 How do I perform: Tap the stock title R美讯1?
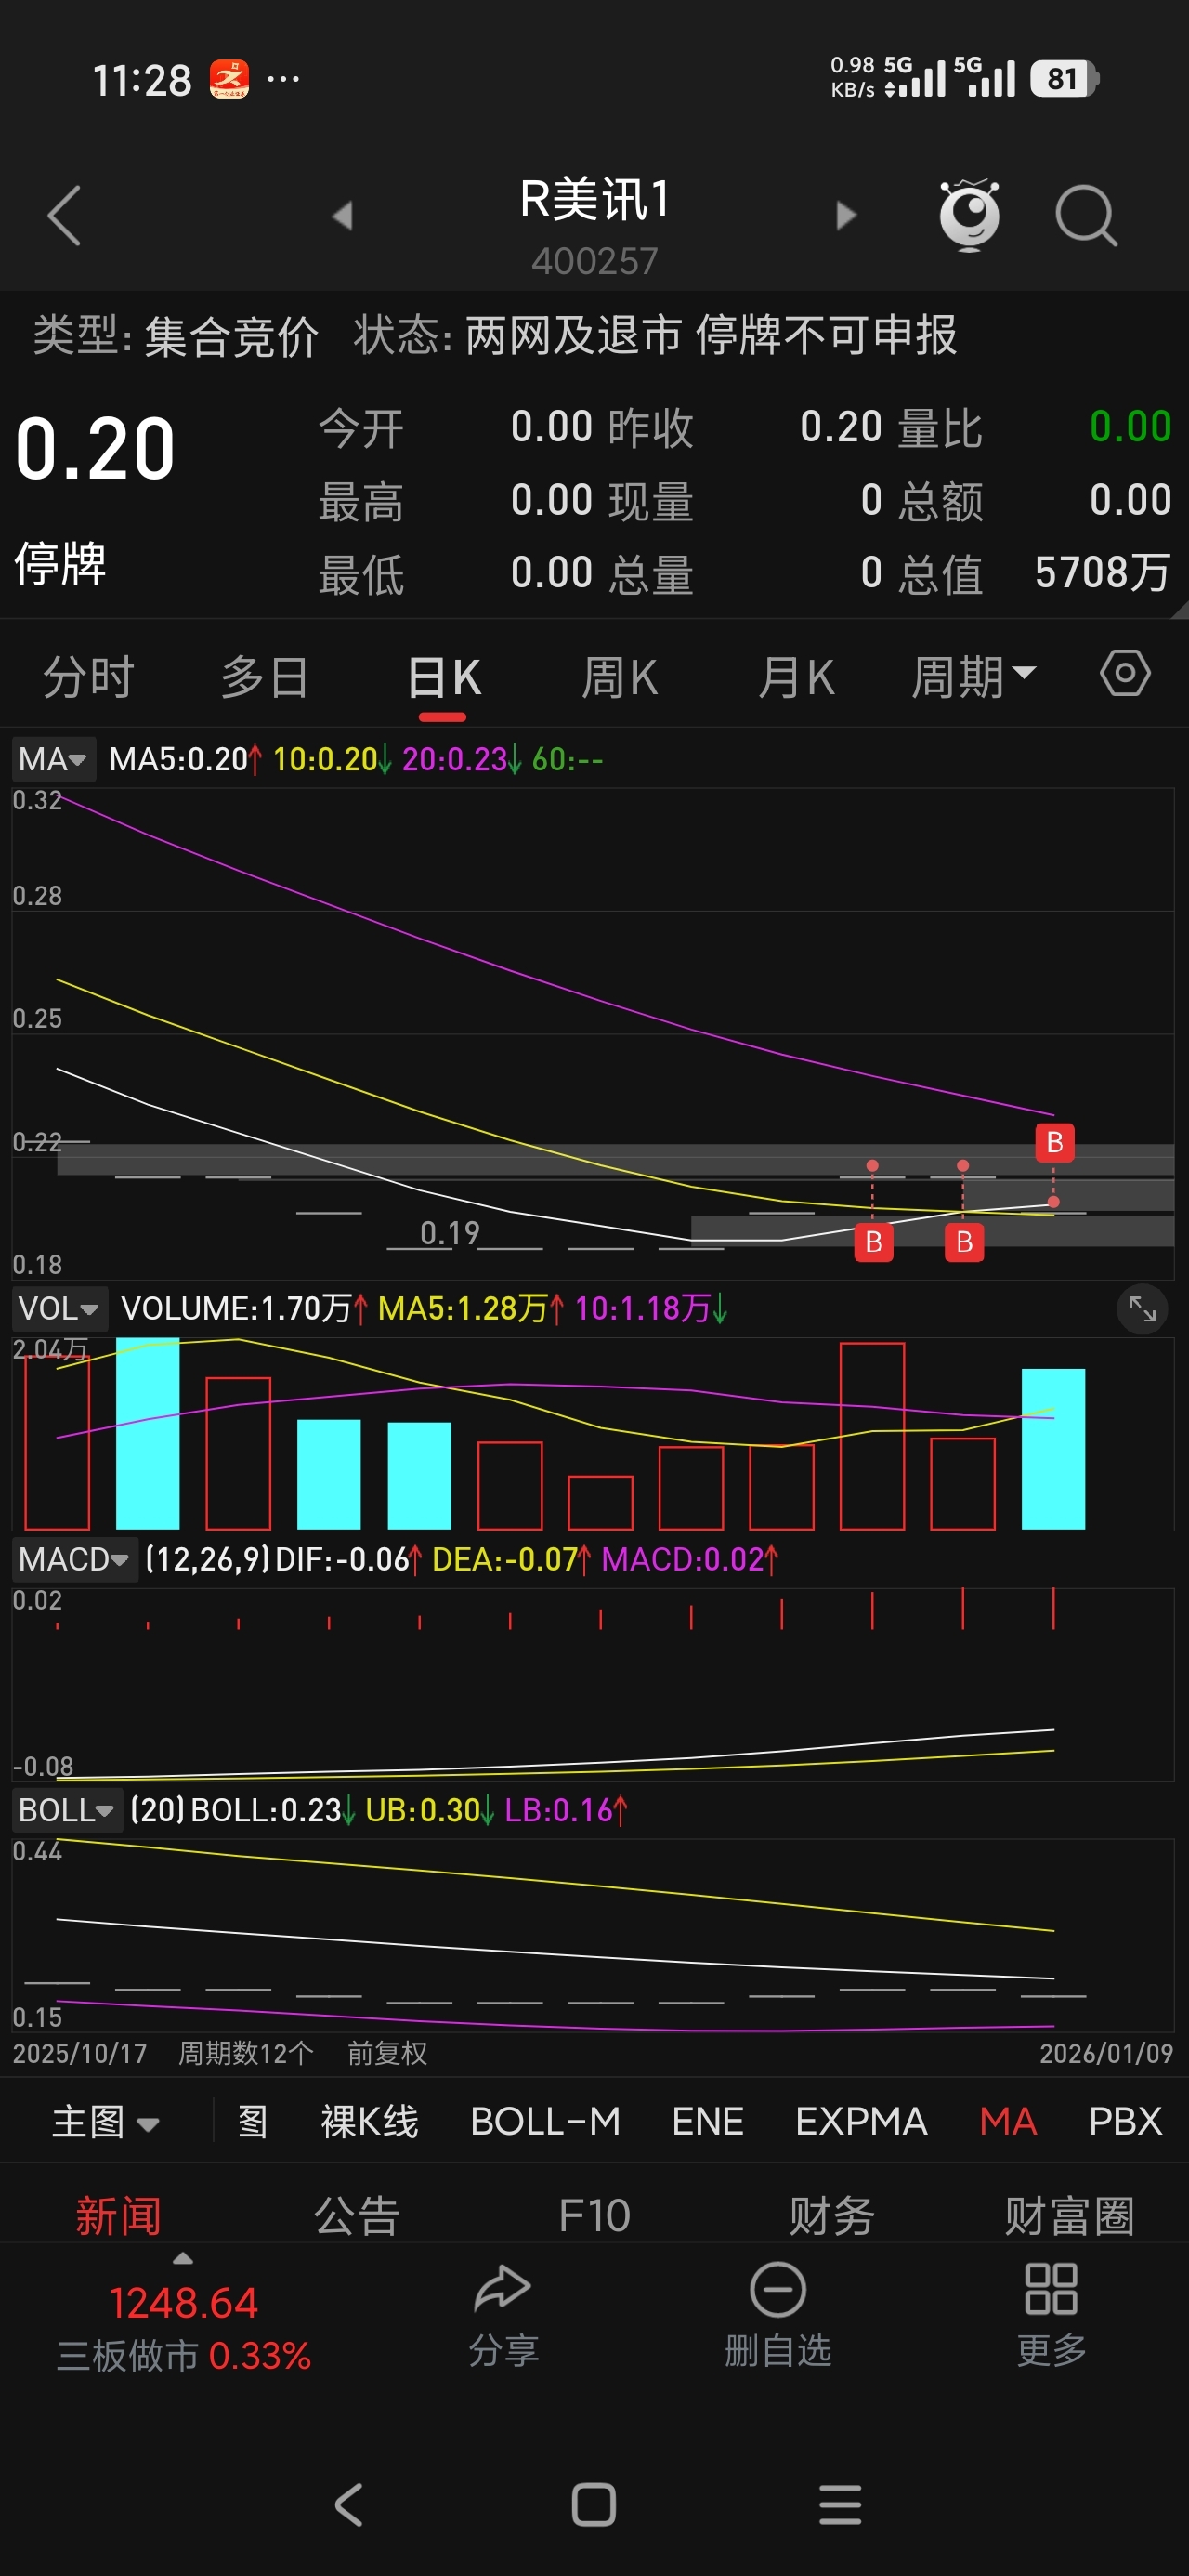tap(594, 199)
